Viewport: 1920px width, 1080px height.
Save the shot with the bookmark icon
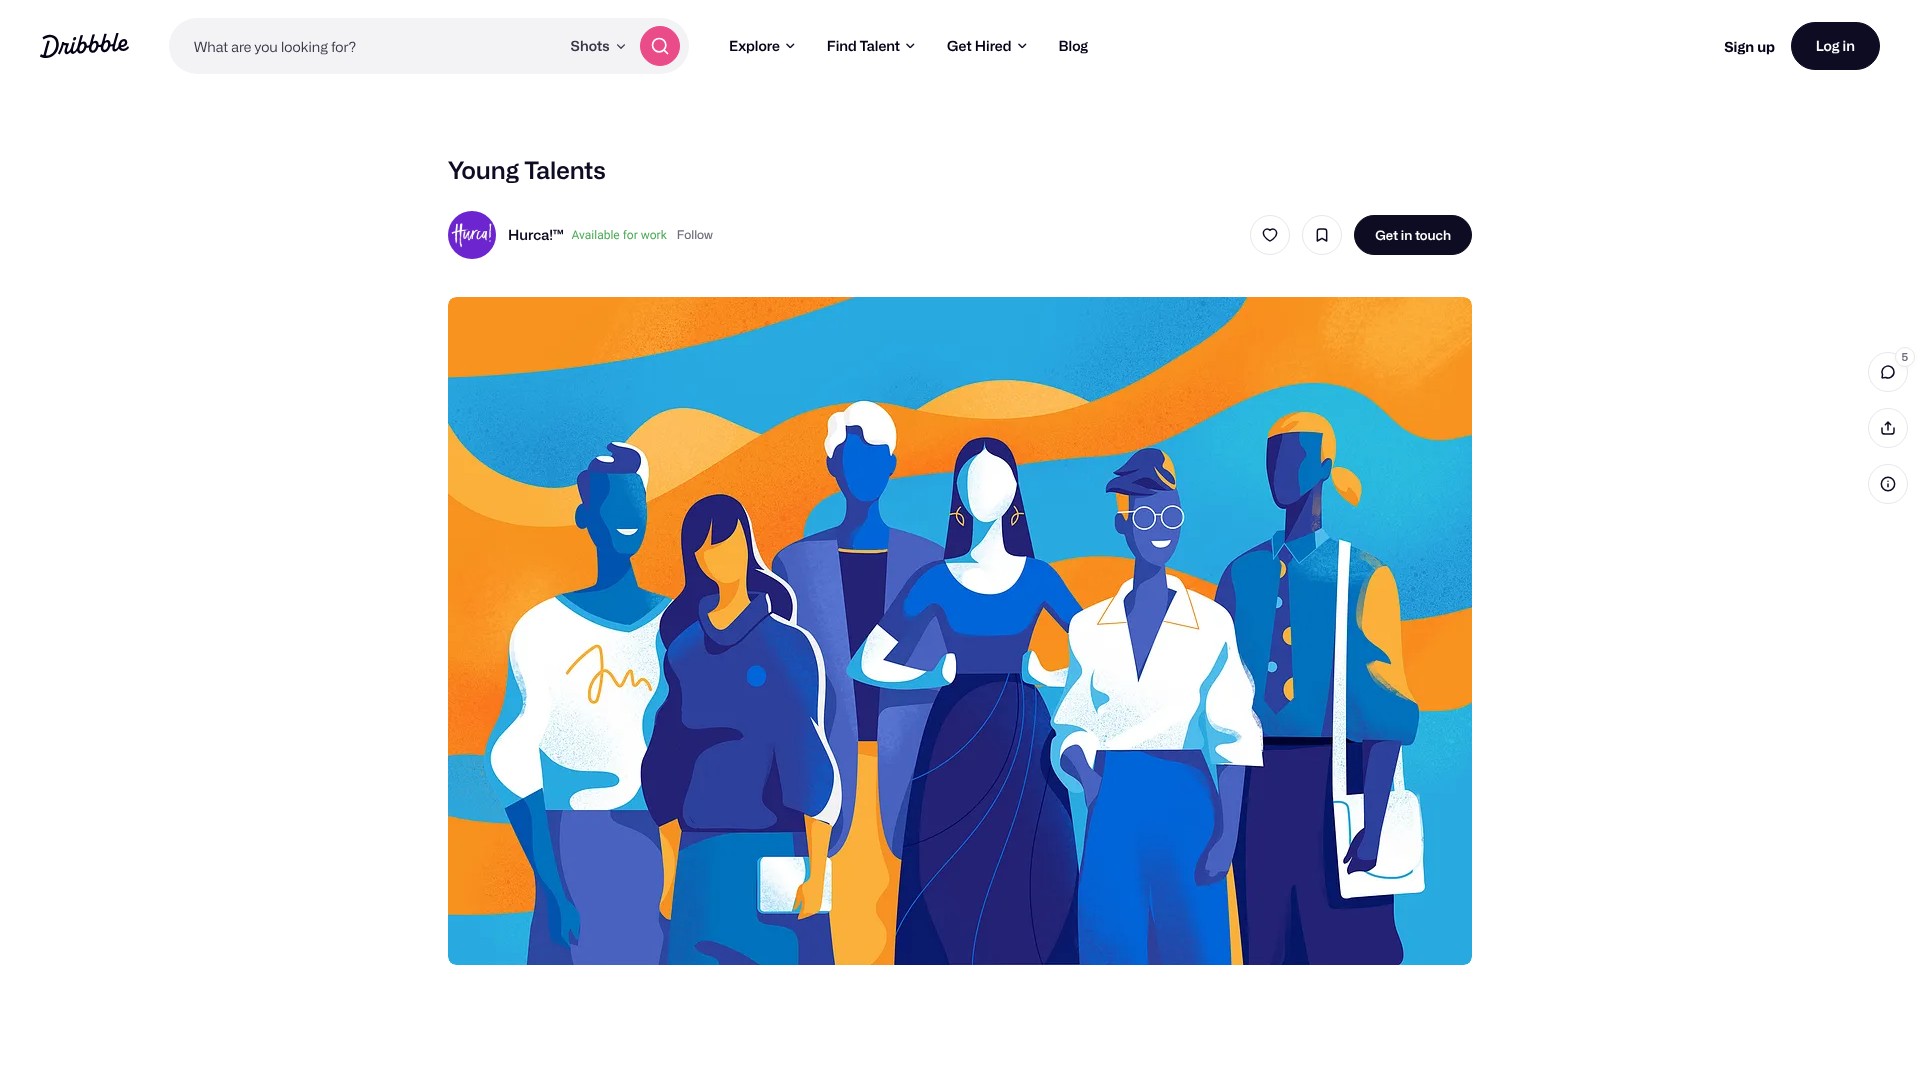pos(1322,235)
